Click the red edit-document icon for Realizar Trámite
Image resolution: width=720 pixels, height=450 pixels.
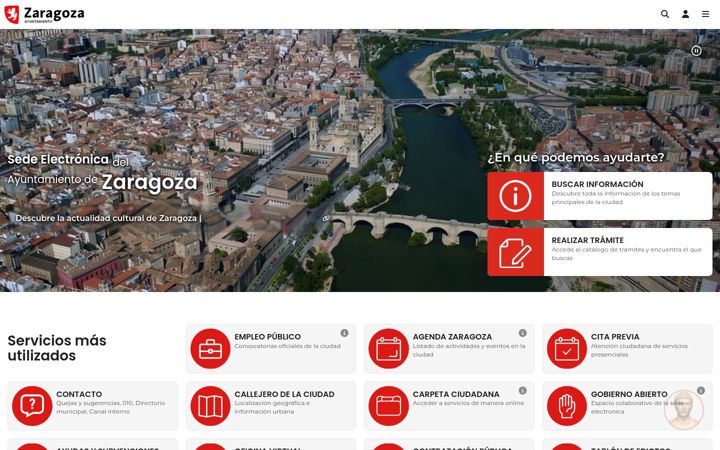(x=516, y=252)
